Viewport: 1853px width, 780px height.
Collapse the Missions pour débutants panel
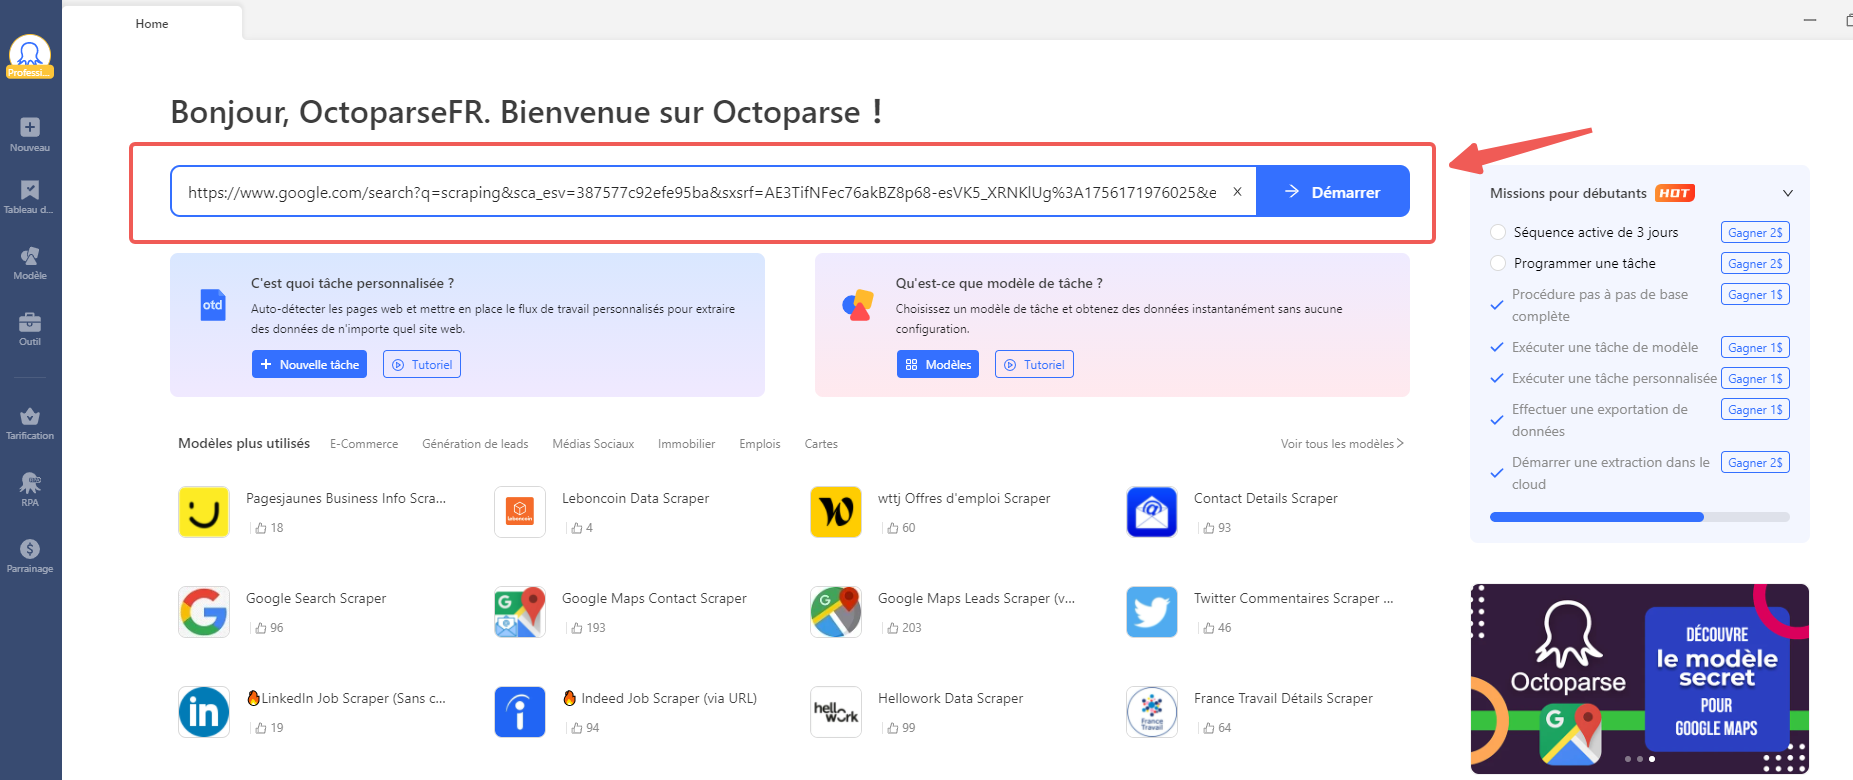[x=1788, y=193]
